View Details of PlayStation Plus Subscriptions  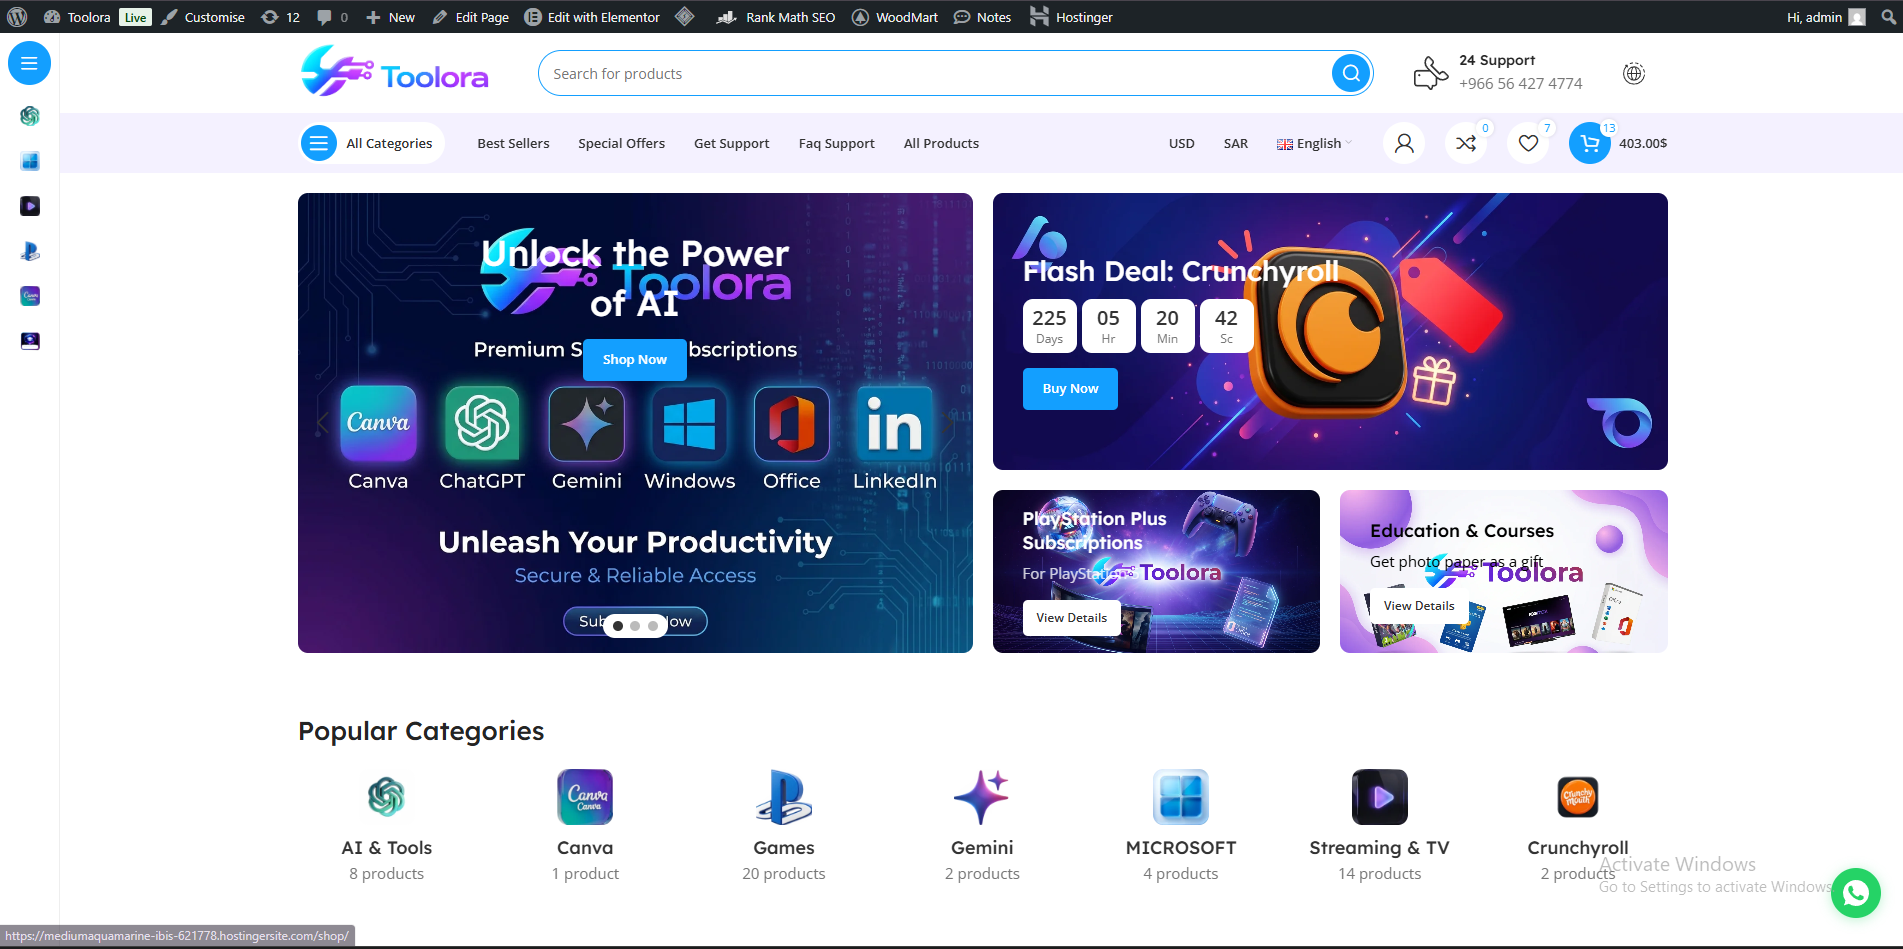coord(1071,617)
